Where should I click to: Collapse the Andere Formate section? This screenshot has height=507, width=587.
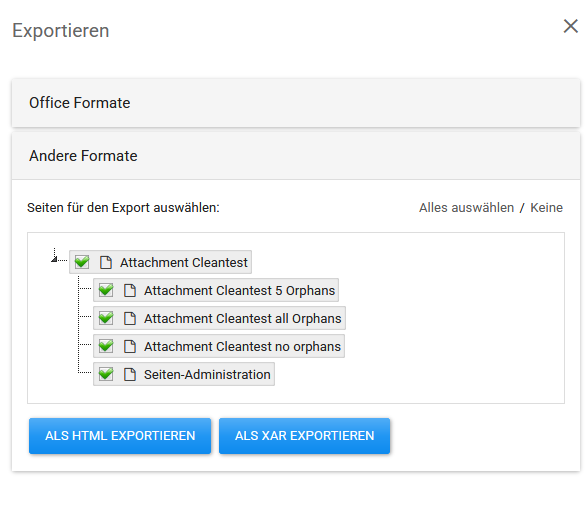(296, 156)
